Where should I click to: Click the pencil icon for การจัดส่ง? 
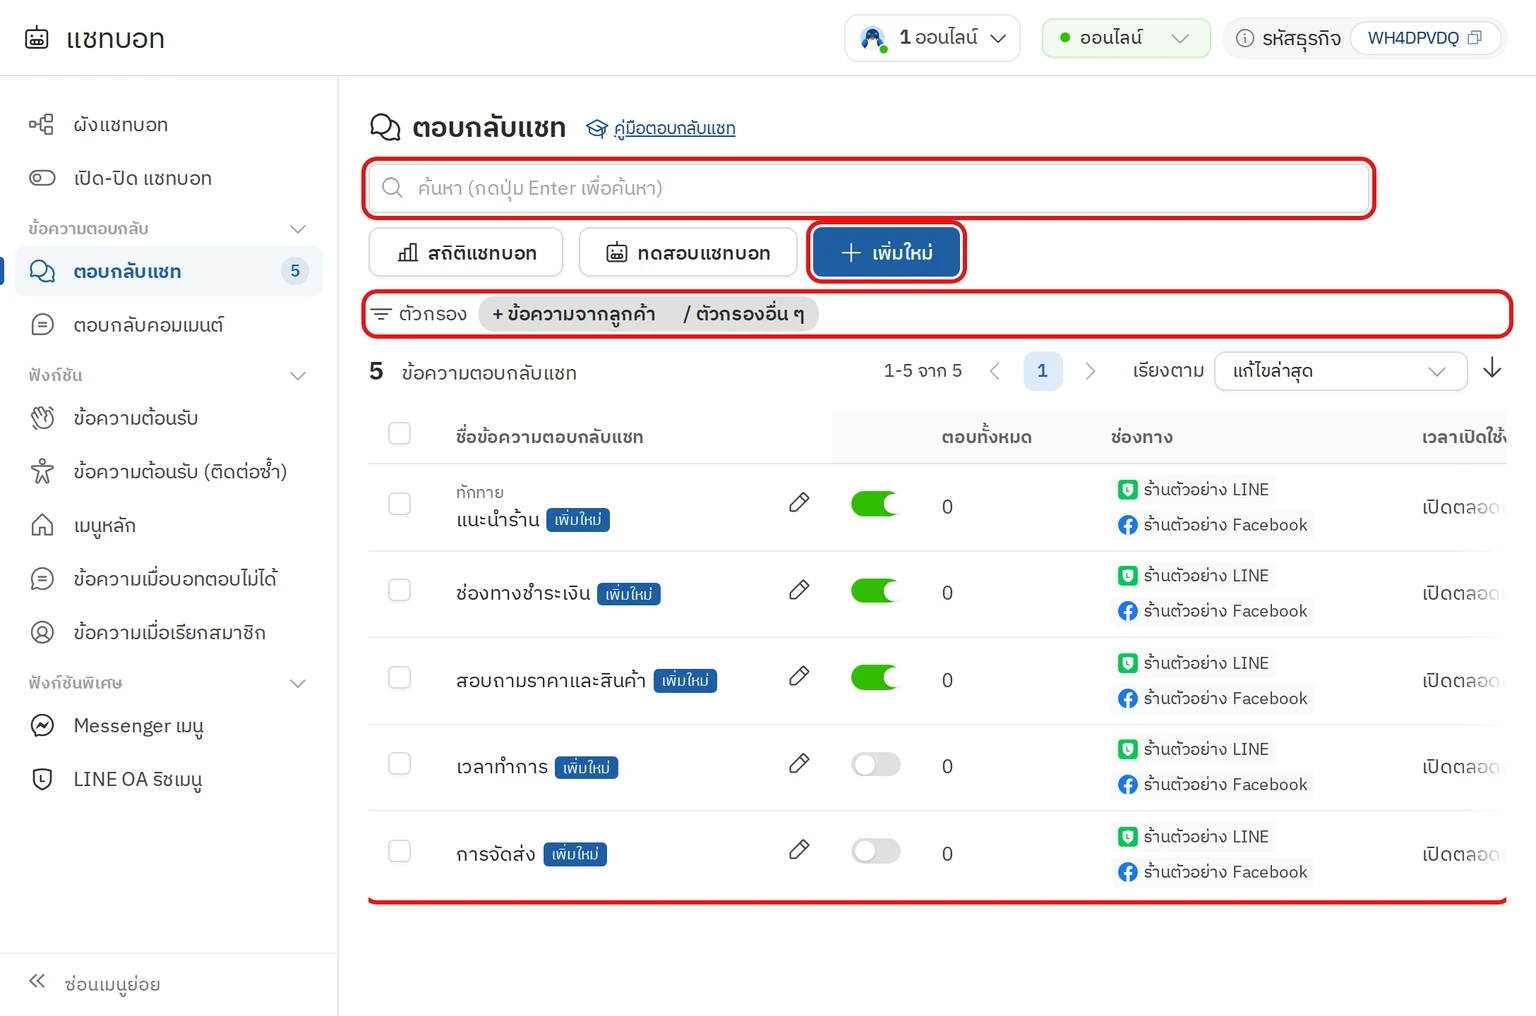click(798, 850)
